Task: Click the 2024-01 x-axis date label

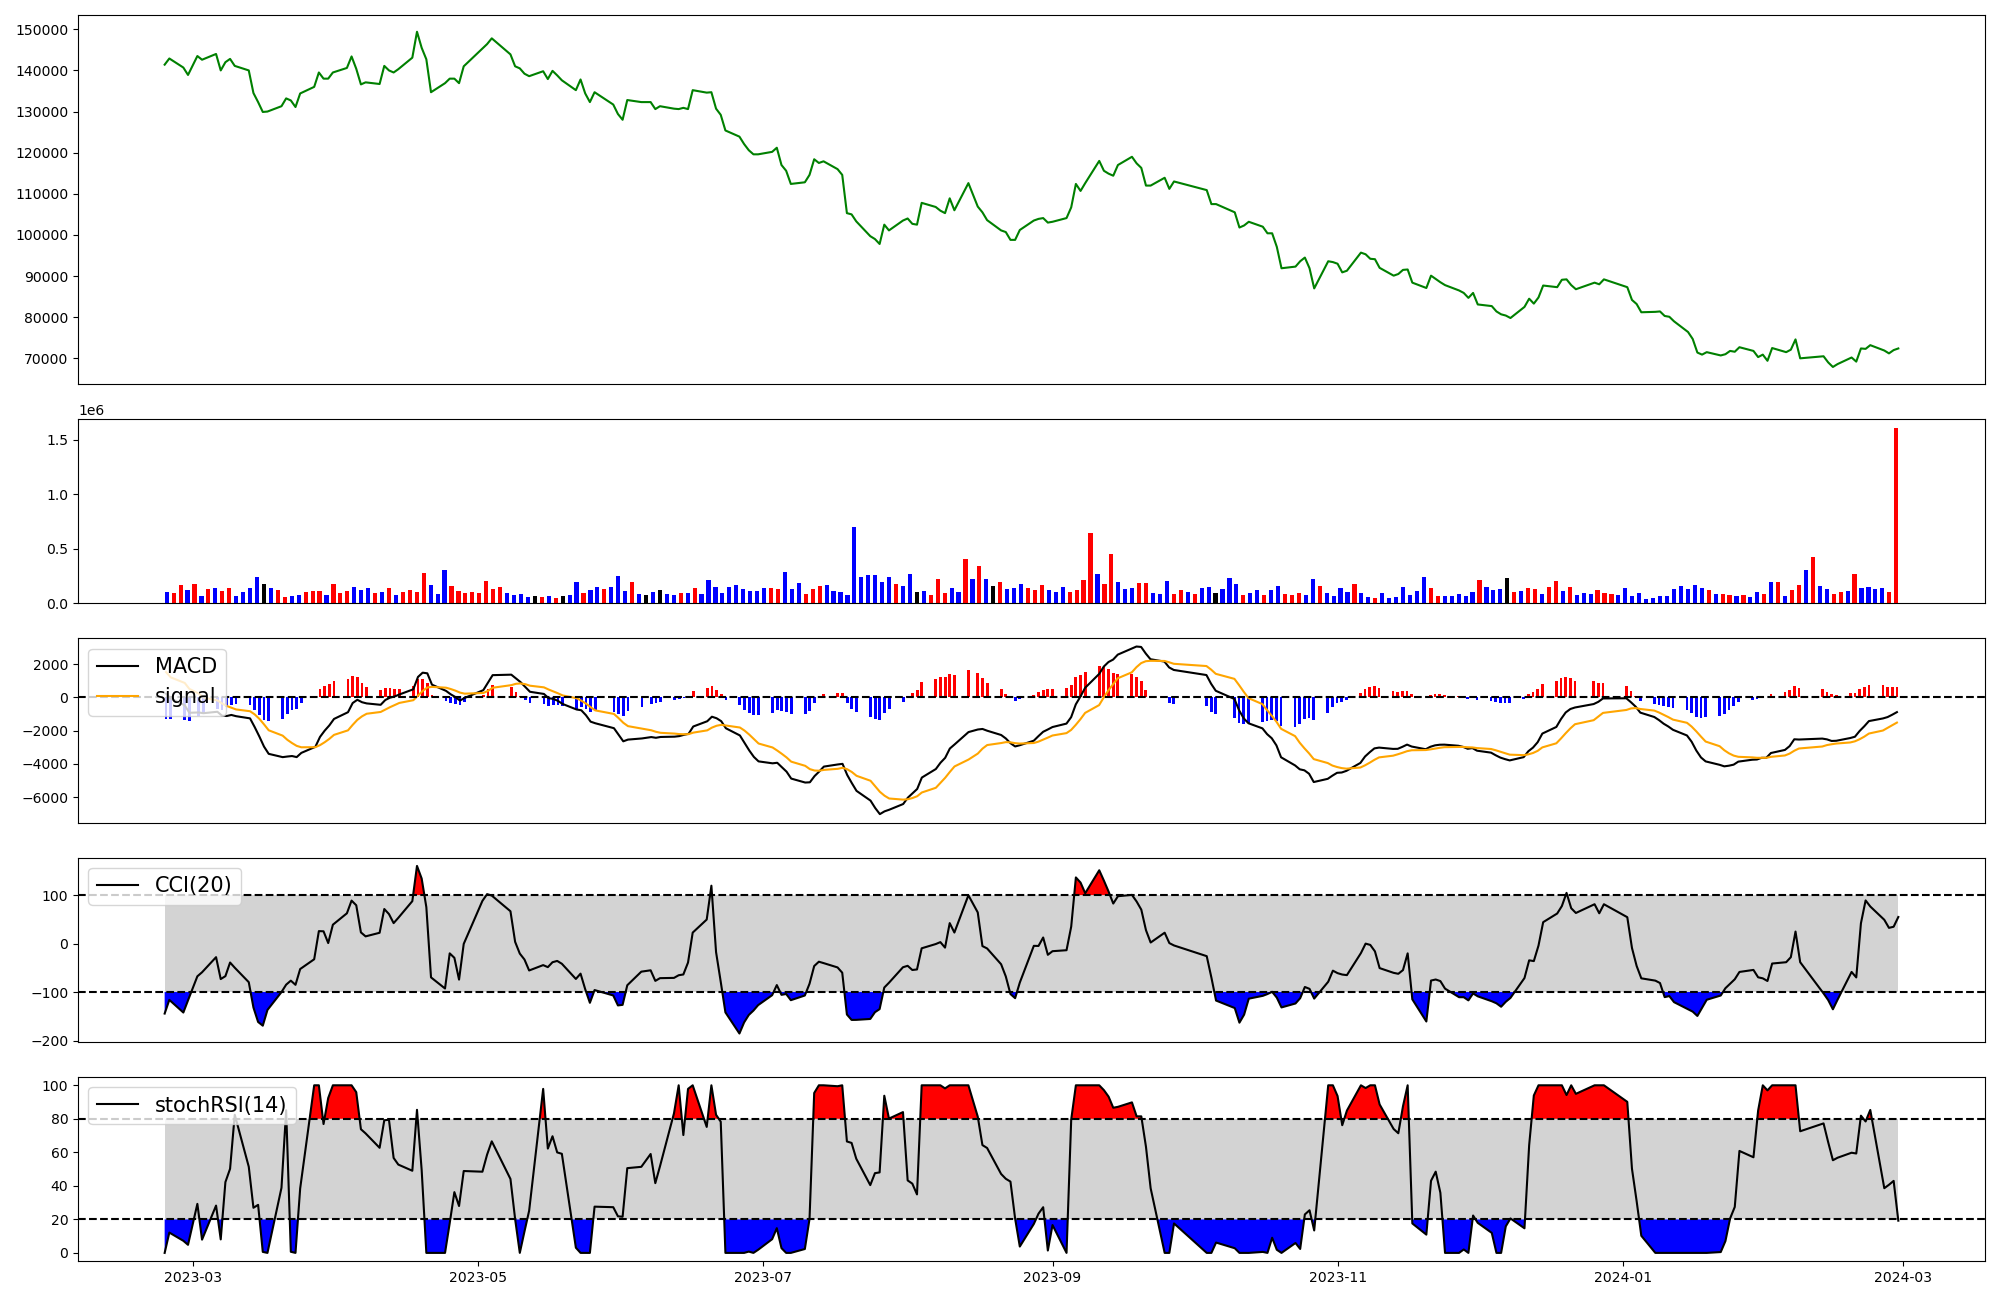Action: point(1623,1277)
